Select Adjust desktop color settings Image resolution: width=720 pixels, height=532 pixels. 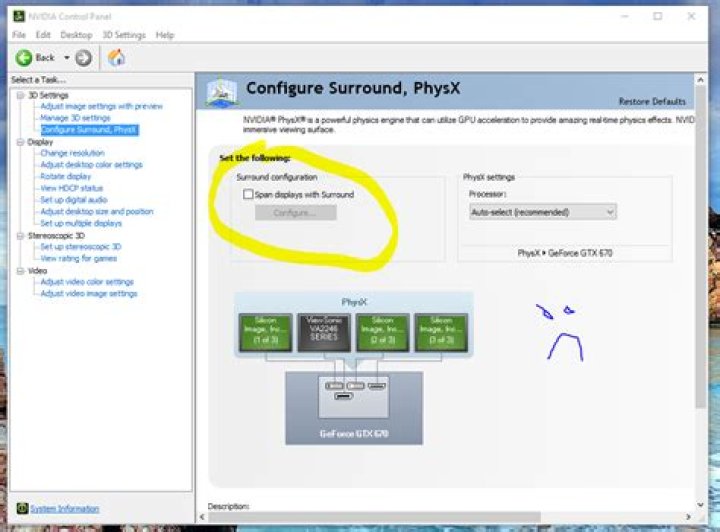click(x=91, y=164)
